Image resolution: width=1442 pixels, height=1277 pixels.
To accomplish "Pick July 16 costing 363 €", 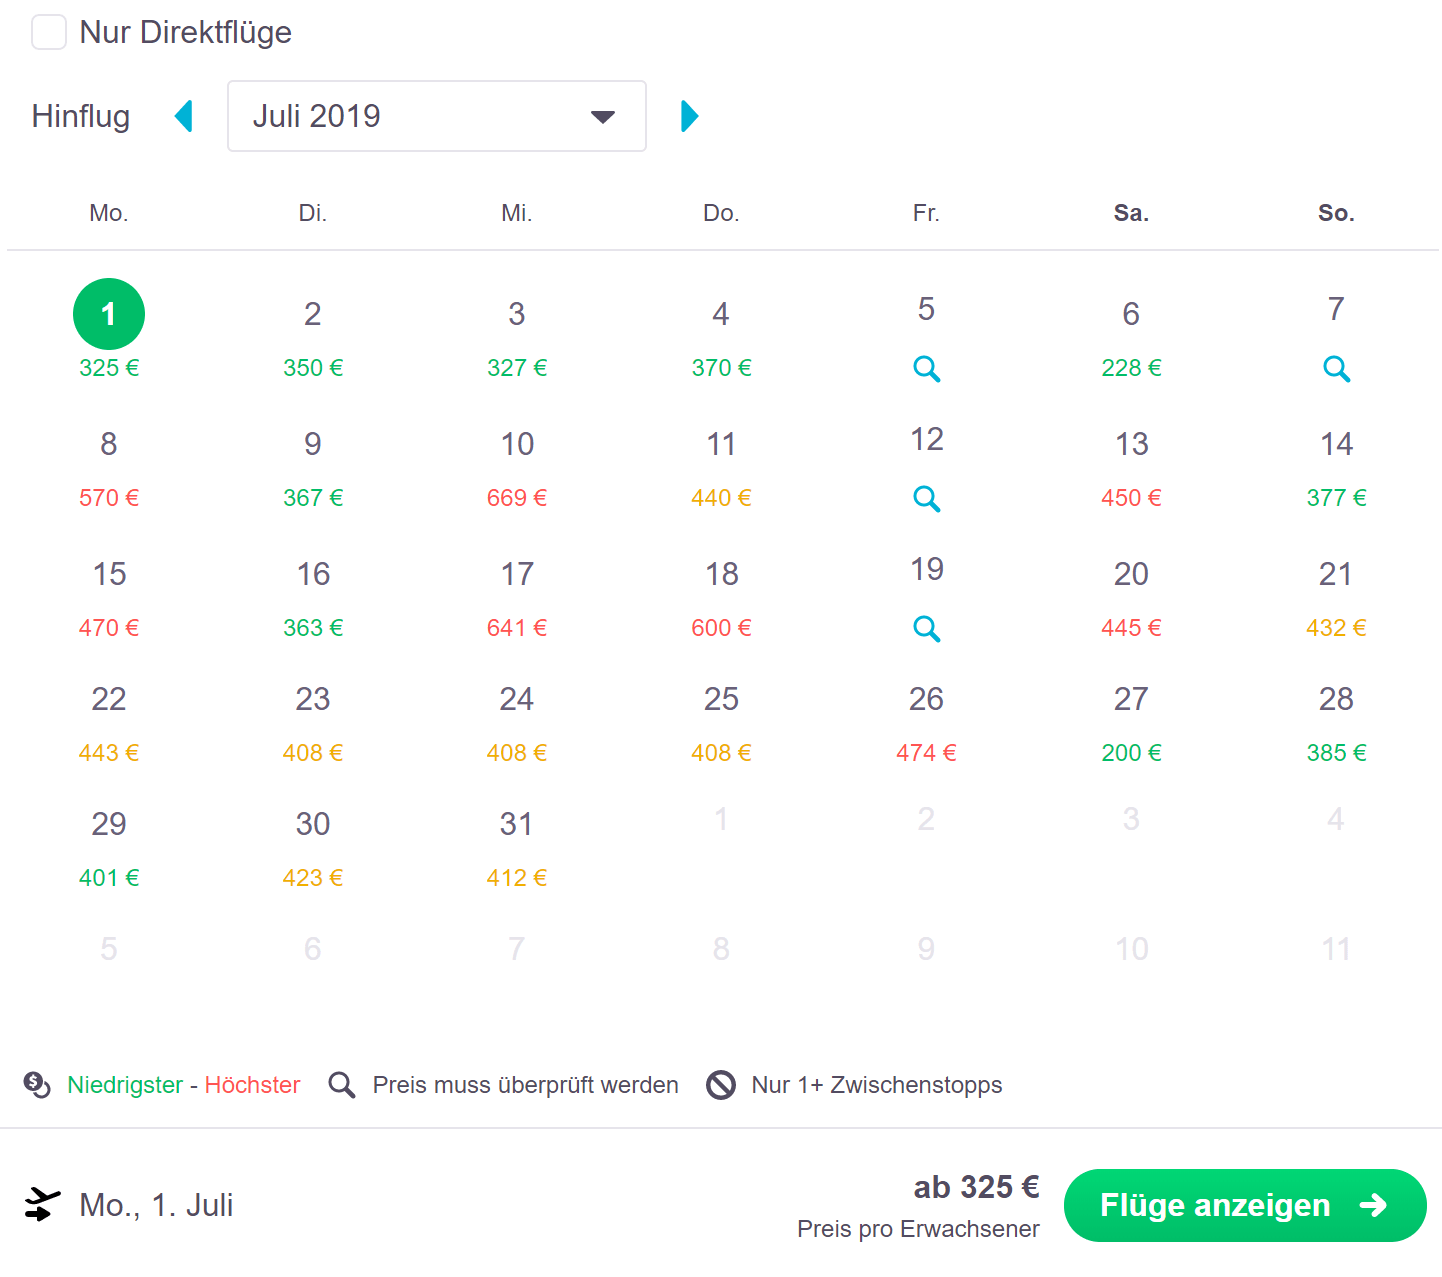I will pyautogui.click(x=313, y=598).
